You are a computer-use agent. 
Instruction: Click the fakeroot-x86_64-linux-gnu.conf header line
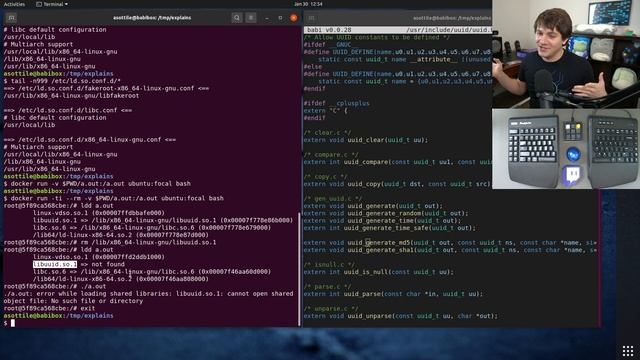(x=106, y=88)
